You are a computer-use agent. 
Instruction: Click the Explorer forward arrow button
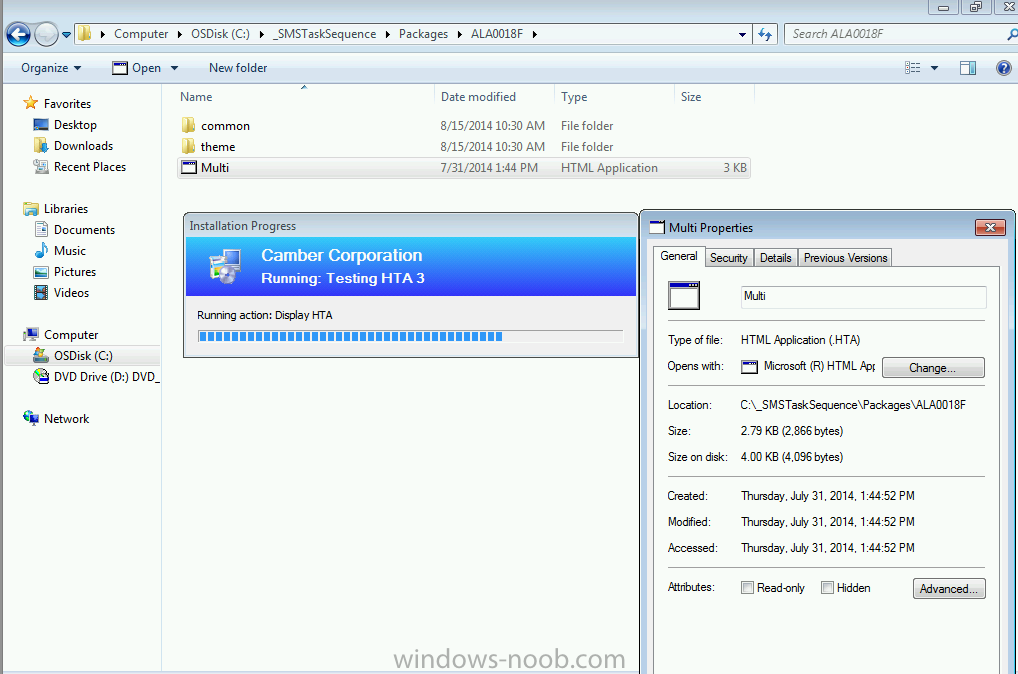[x=46, y=34]
